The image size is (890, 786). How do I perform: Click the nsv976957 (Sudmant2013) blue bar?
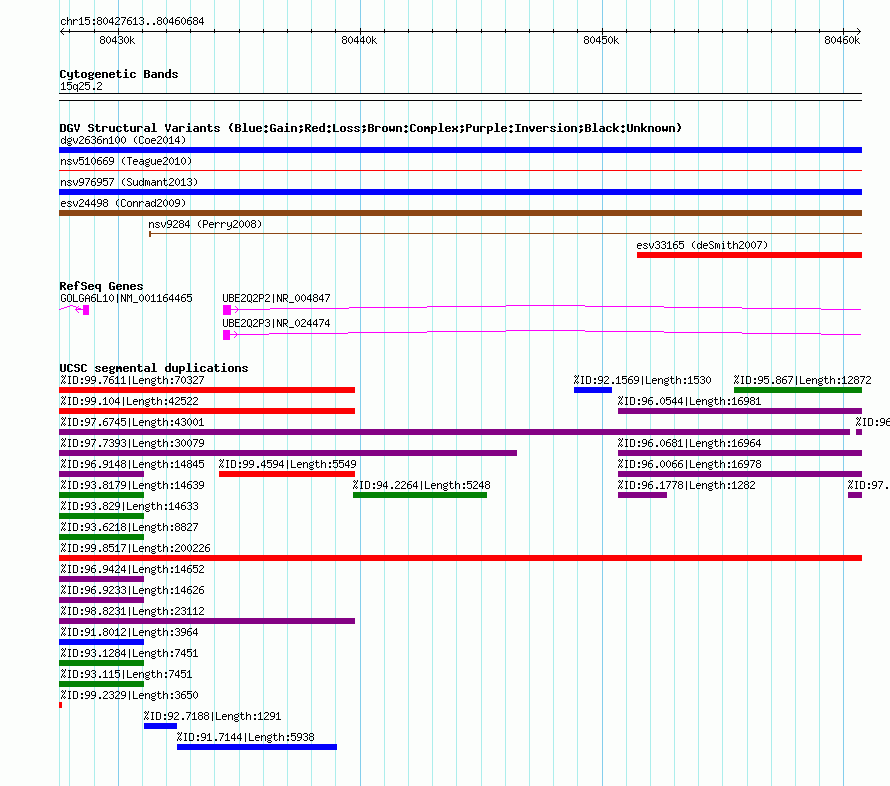[460, 192]
